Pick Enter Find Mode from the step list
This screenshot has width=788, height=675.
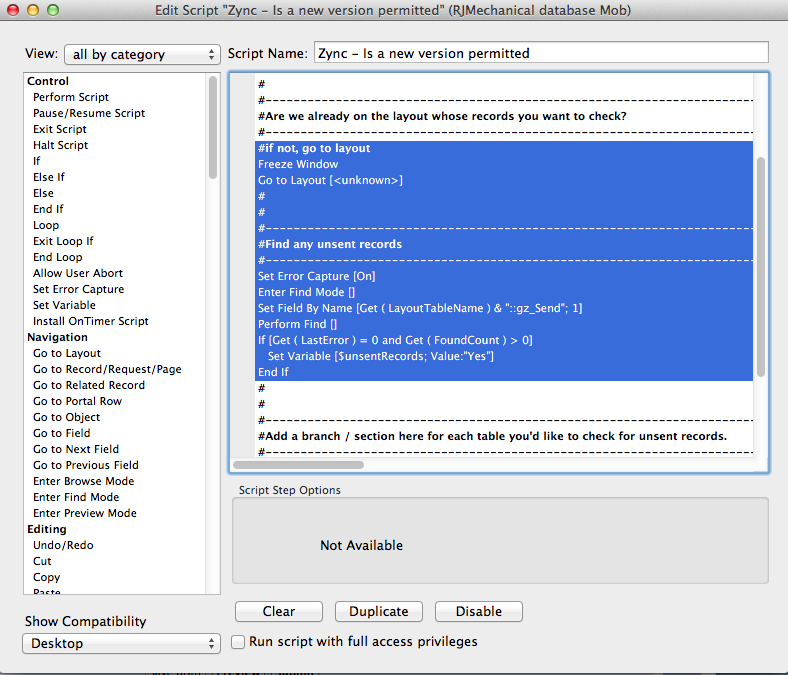click(x=76, y=497)
